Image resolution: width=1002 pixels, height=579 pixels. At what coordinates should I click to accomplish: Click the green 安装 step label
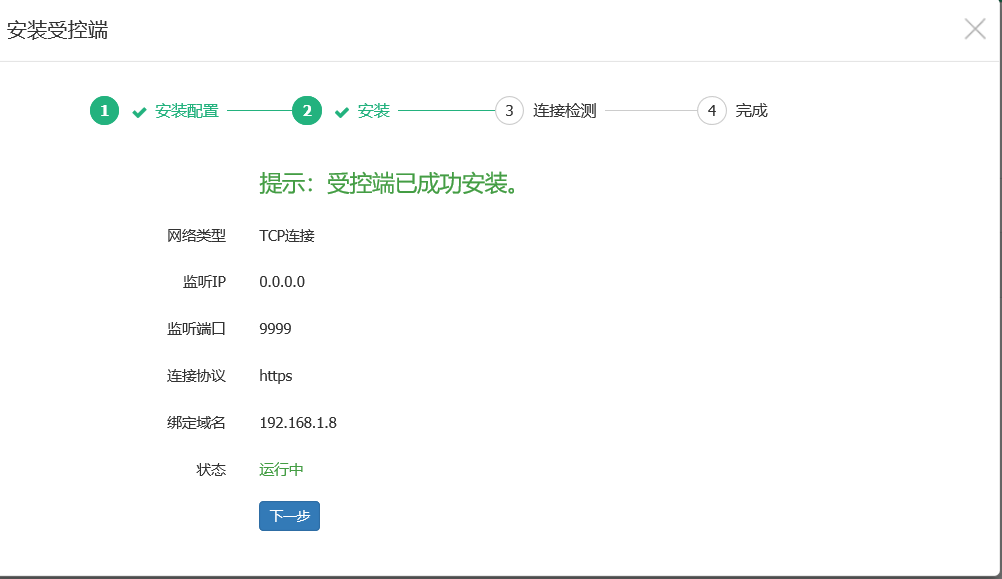374,111
